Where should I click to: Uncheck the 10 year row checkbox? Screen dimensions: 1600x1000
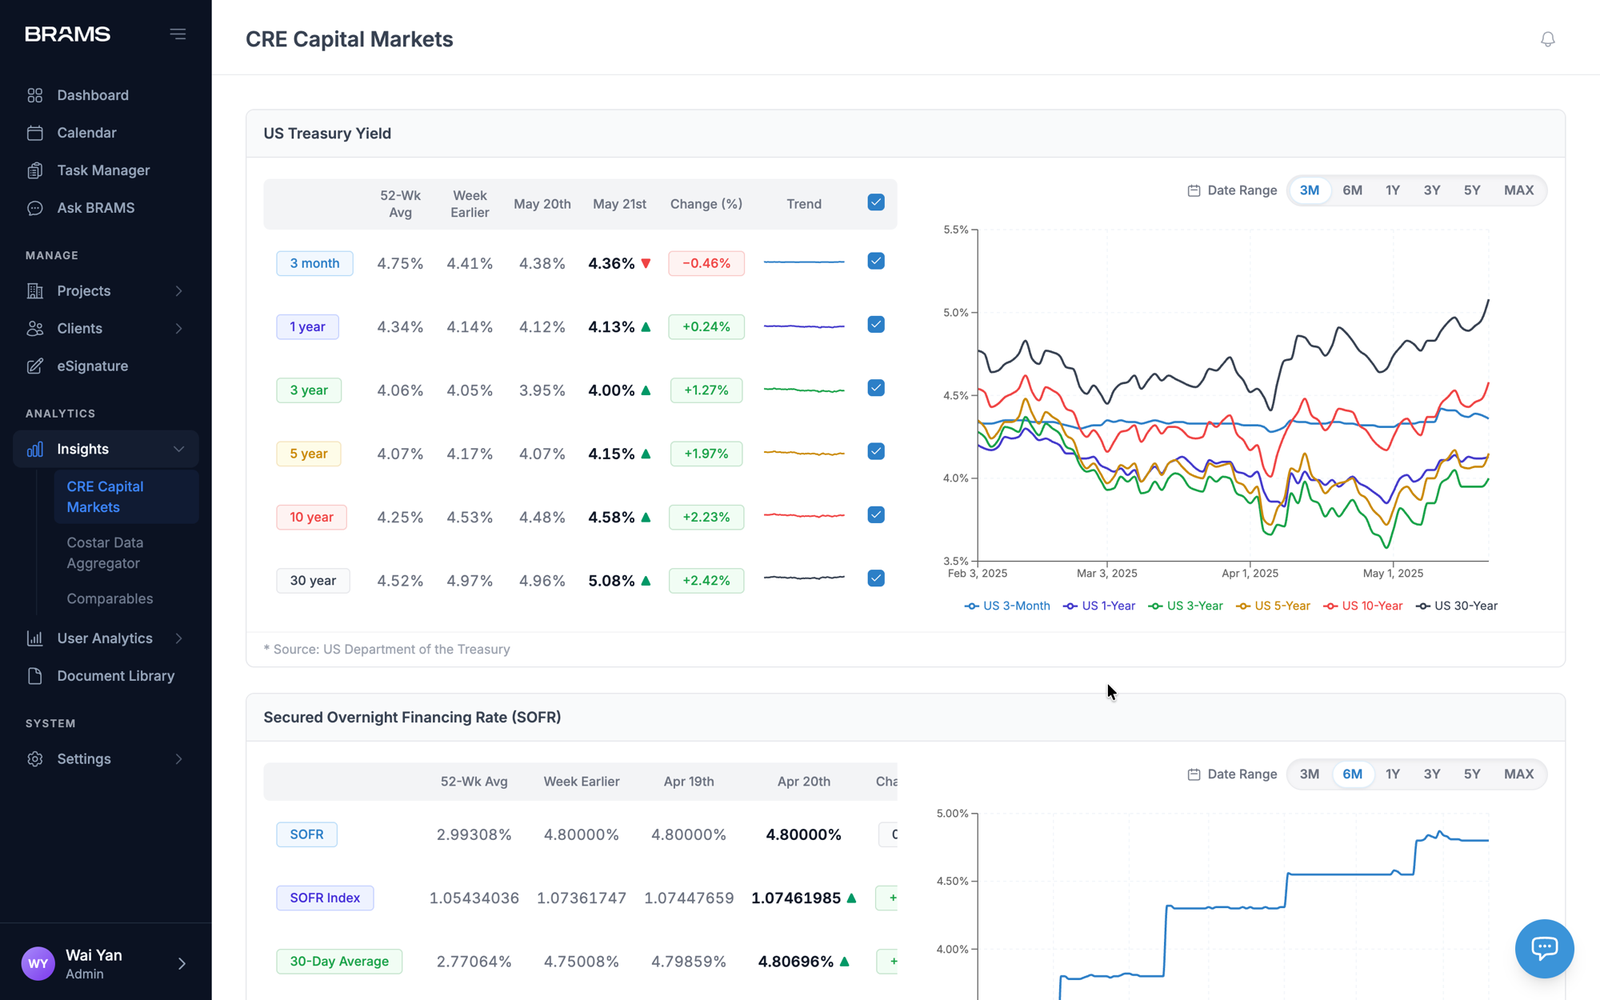[876, 515]
